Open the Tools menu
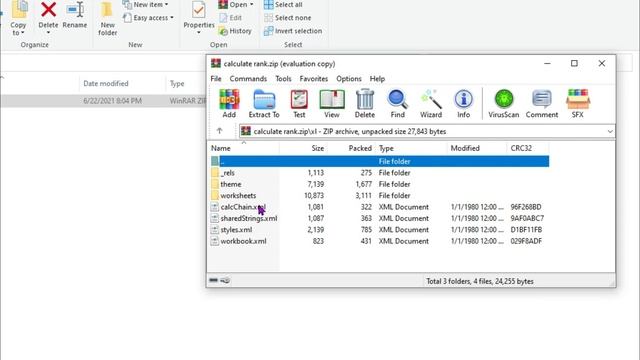This screenshot has height=360, width=640. pos(283,79)
